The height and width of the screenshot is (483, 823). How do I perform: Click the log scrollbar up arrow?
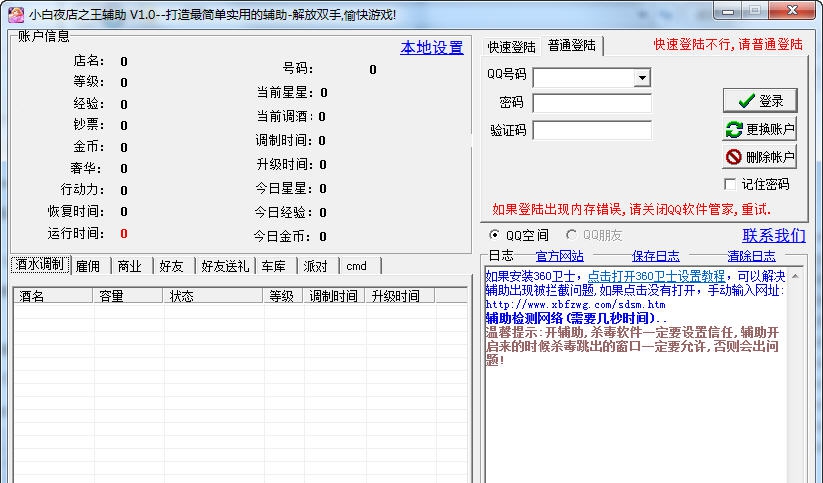pyautogui.click(x=795, y=276)
